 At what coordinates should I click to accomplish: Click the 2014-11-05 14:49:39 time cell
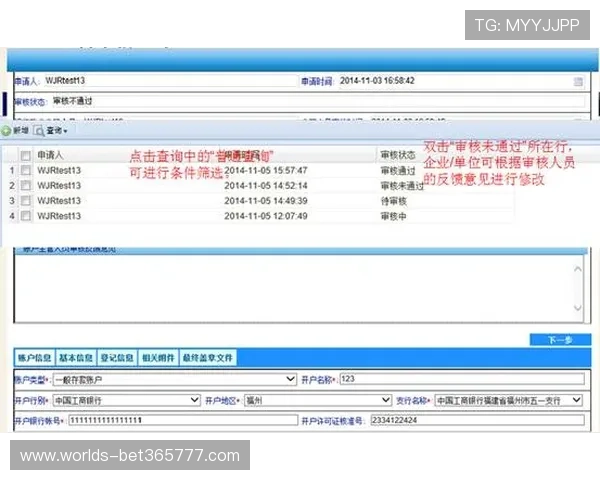click(x=266, y=201)
